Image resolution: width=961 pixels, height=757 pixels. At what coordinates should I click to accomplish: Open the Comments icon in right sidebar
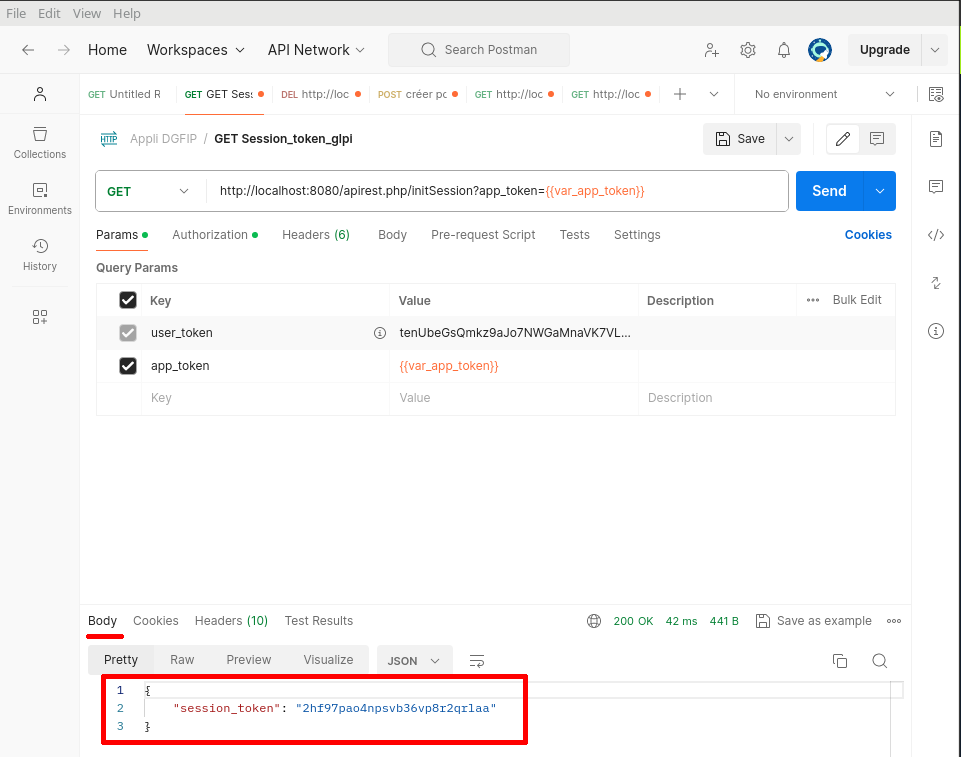click(936, 186)
